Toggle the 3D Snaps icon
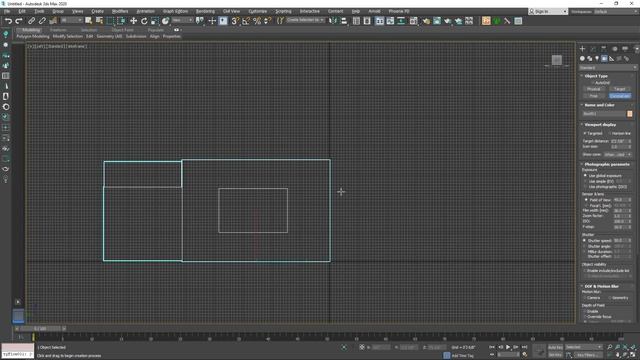 pos(235,21)
